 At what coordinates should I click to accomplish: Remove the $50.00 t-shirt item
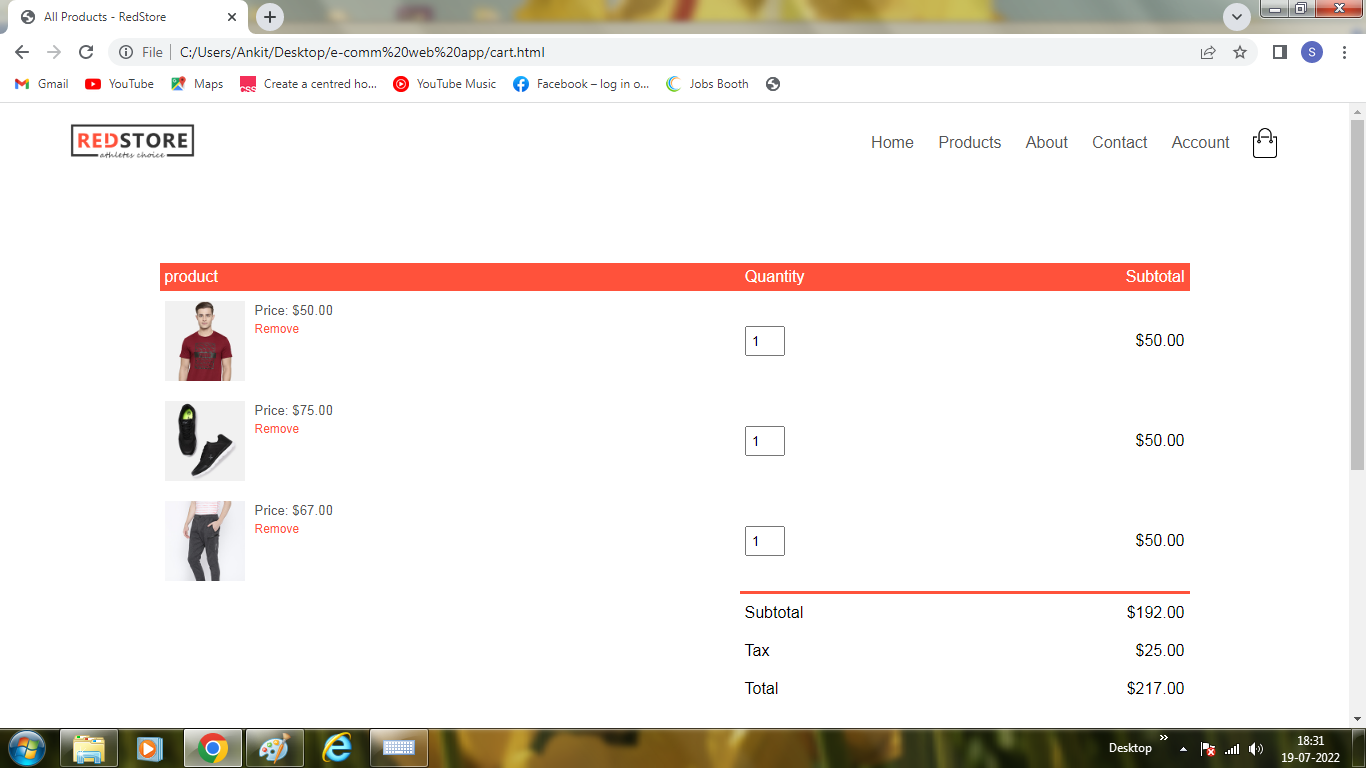click(x=277, y=329)
